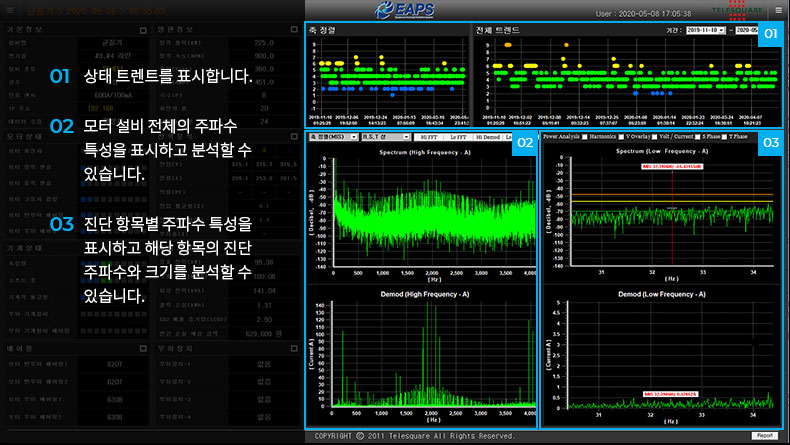The width and height of the screenshot is (790, 445).
Task: Click the Report button
Action: point(764,435)
